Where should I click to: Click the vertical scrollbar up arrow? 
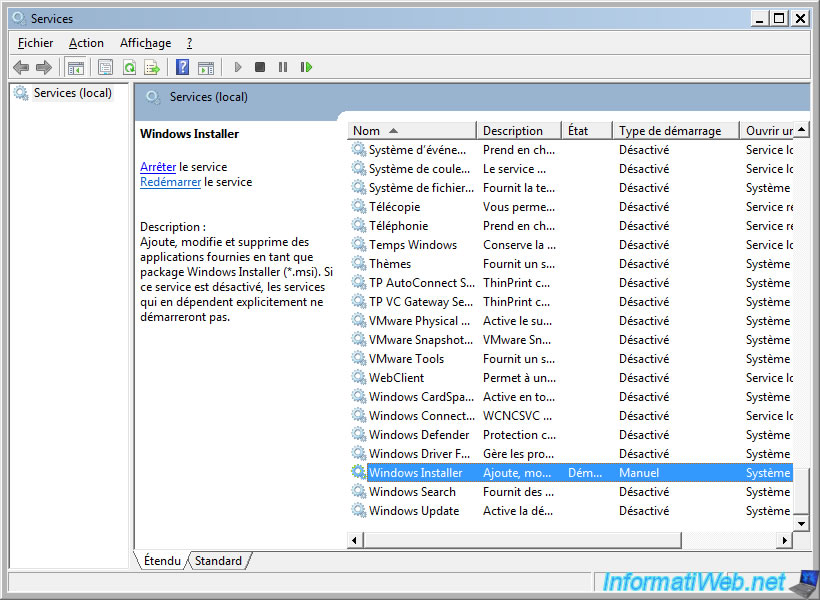[x=801, y=129]
